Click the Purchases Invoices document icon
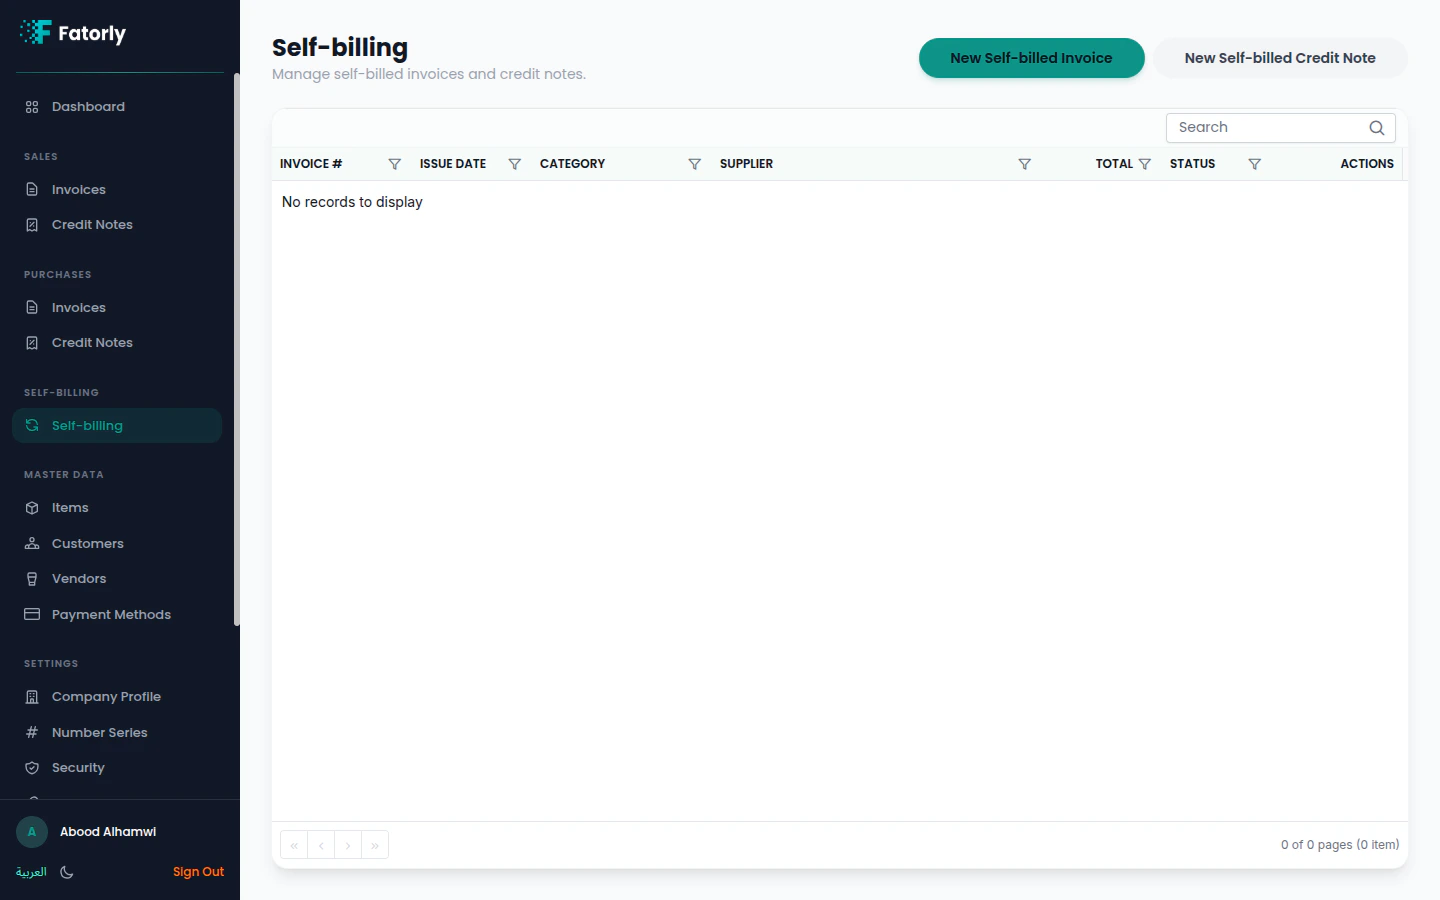This screenshot has height=900, width=1440. [32, 308]
